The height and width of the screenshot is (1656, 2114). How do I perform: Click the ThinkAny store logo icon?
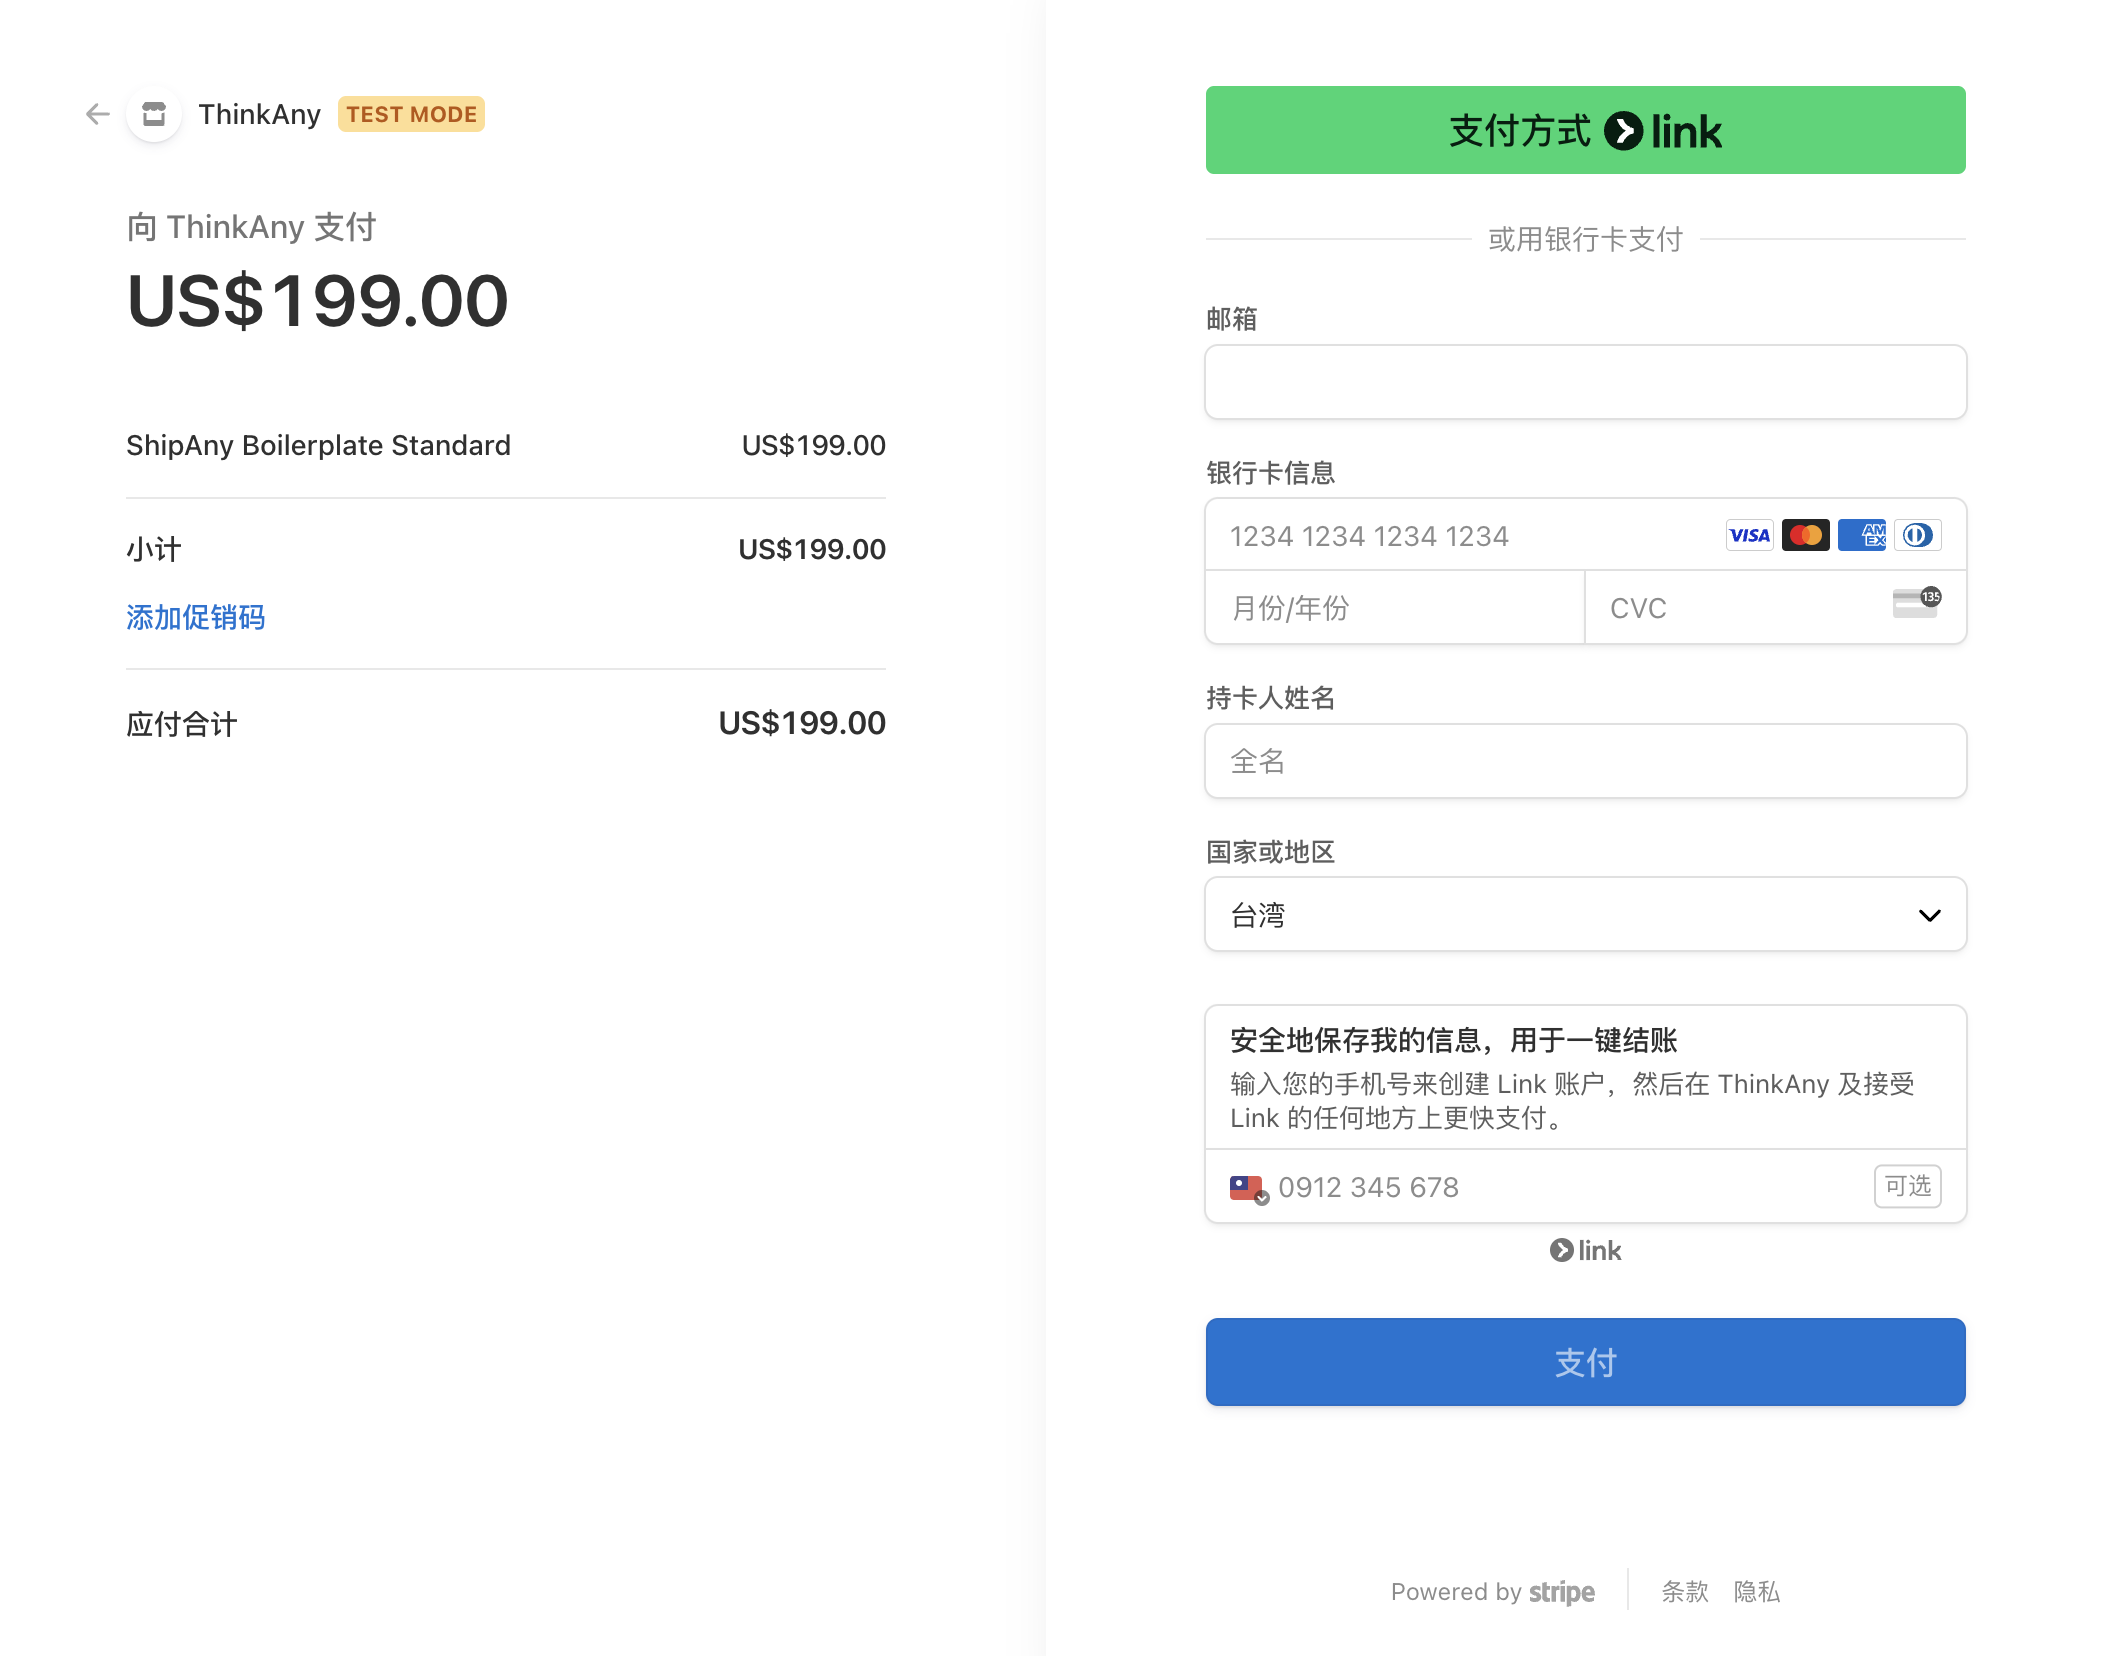(x=154, y=114)
